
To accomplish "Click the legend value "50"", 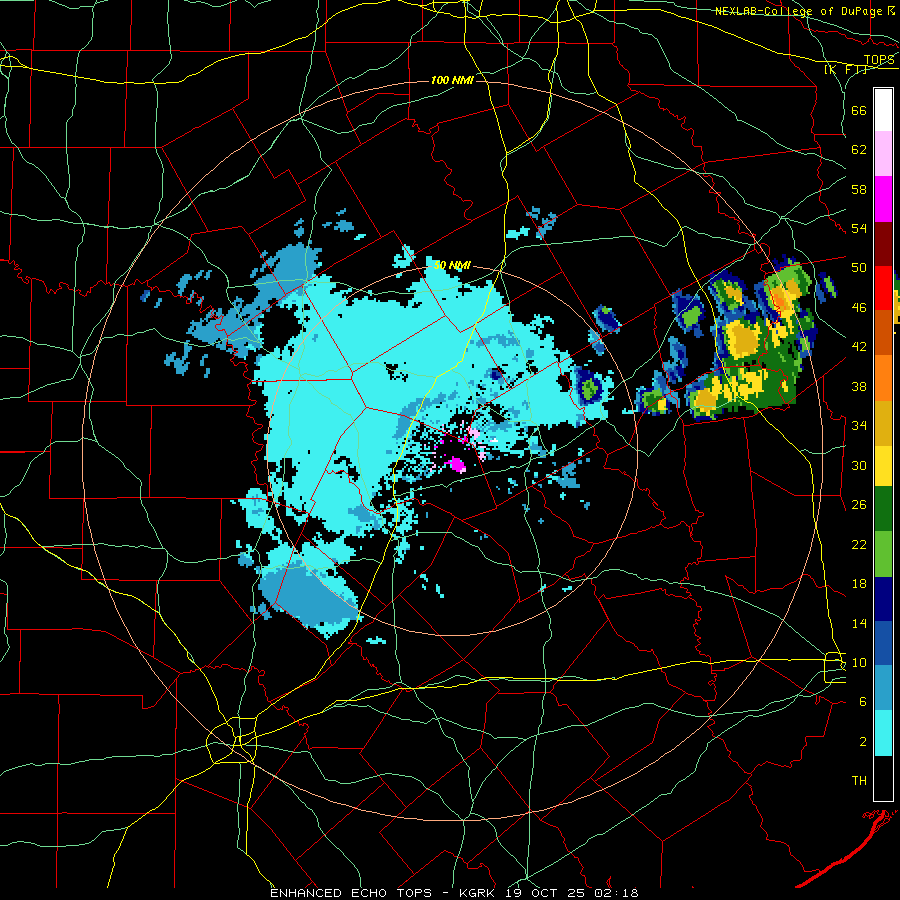I will pyautogui.click(x=859, y=268).
